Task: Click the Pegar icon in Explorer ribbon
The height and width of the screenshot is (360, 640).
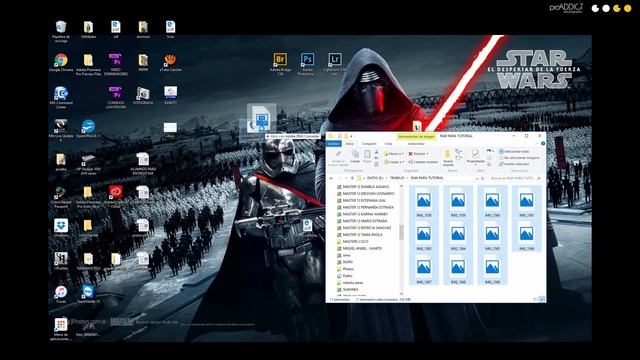Action: [367, 155]
